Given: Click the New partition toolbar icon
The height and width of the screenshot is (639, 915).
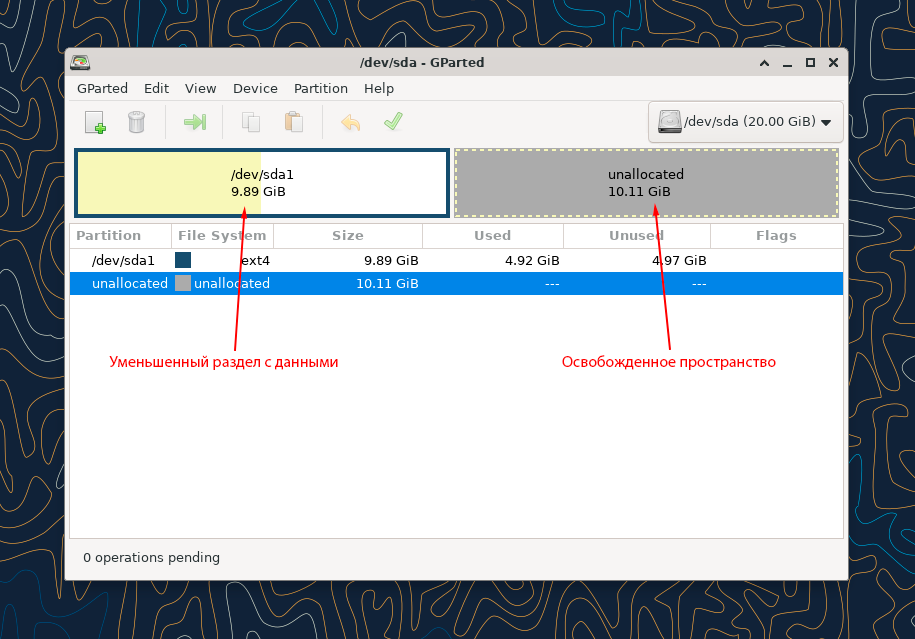Looking at the screenshot, I should [x=95, y=123].
